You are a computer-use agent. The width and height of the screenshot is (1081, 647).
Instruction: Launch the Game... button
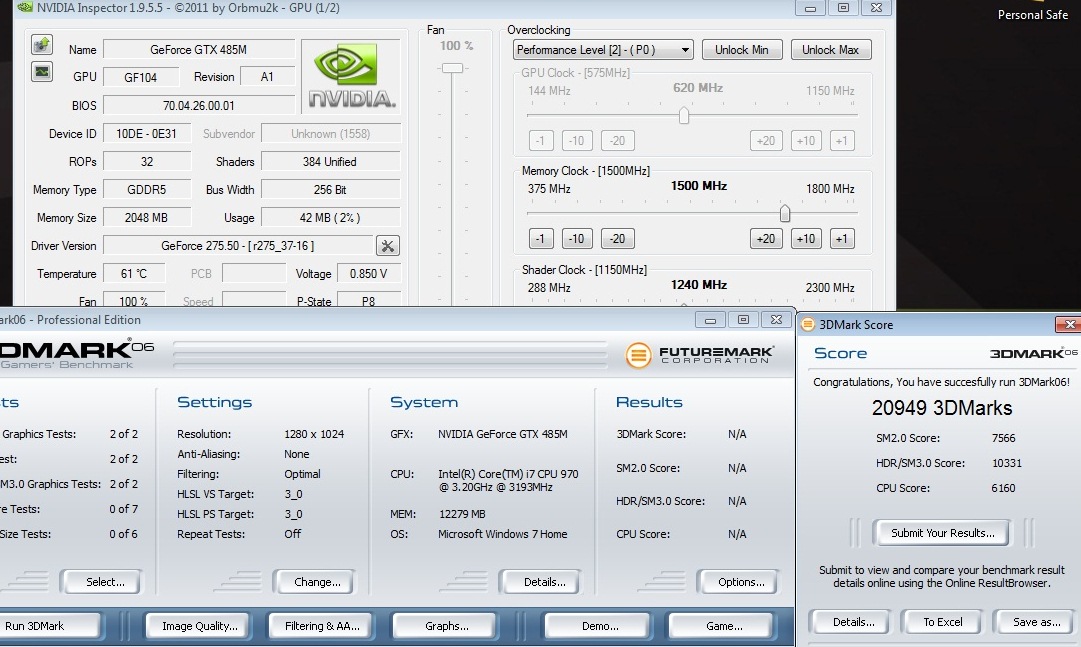pos(721,626)
